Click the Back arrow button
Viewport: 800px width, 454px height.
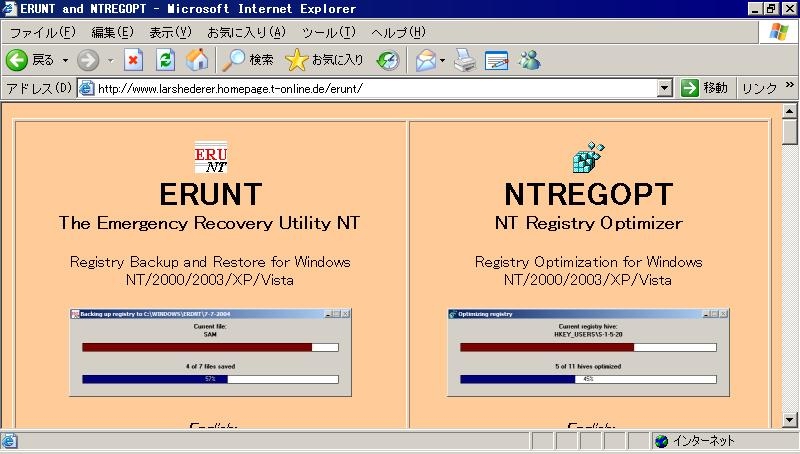click(x=17, y=60)
